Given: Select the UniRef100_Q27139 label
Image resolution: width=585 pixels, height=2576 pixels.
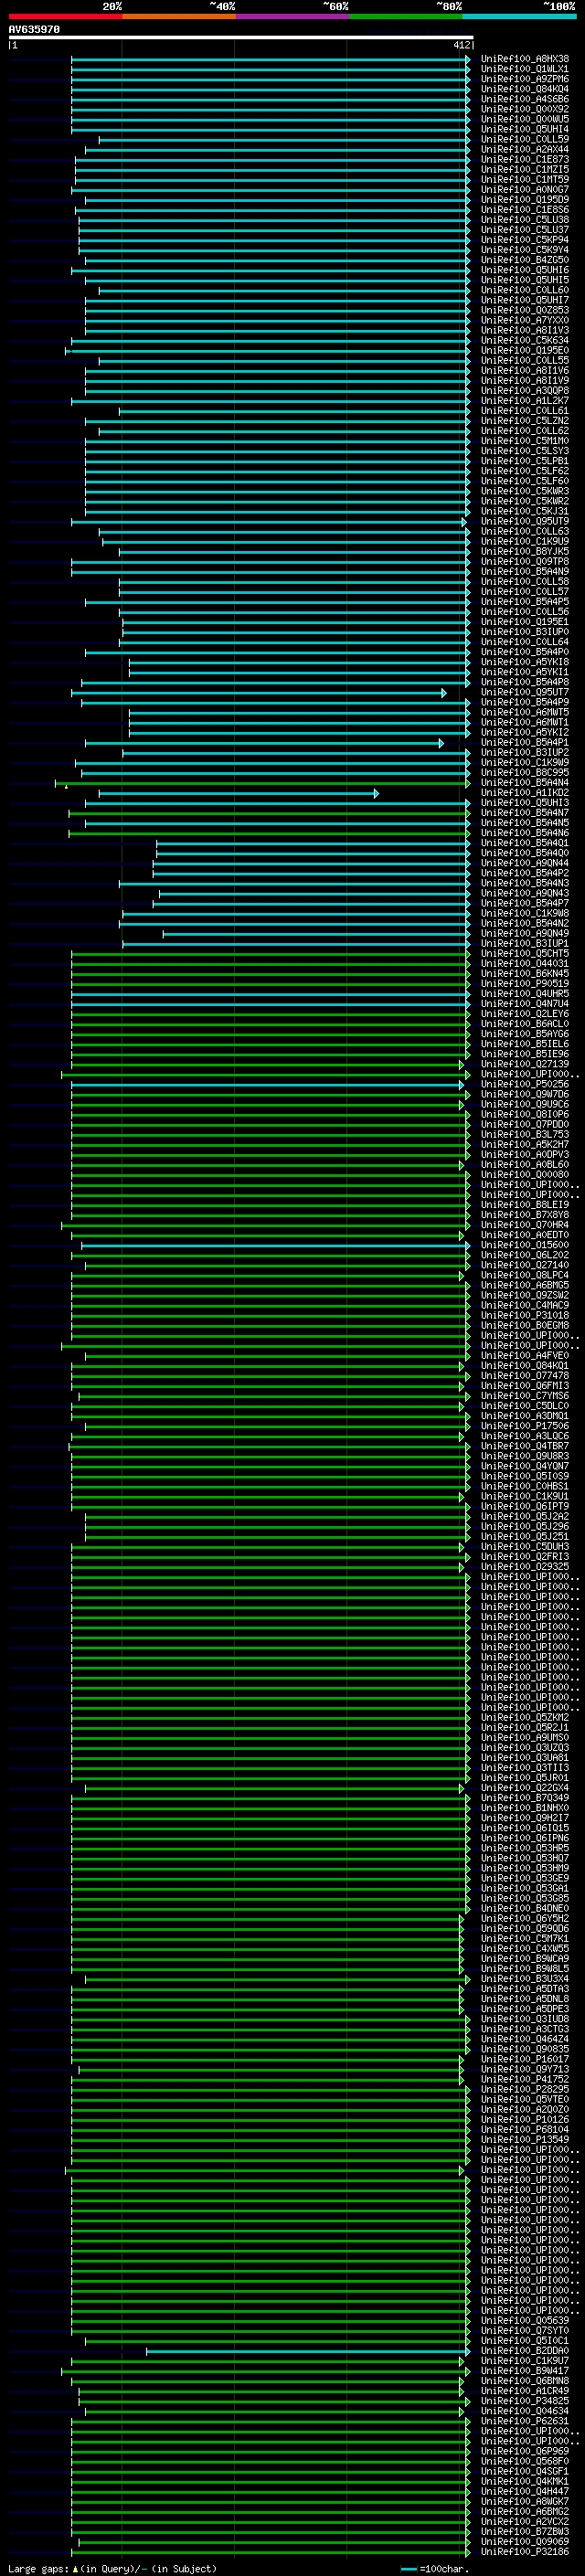Looking at the screenshot, I should click(x=524, y=1065).
